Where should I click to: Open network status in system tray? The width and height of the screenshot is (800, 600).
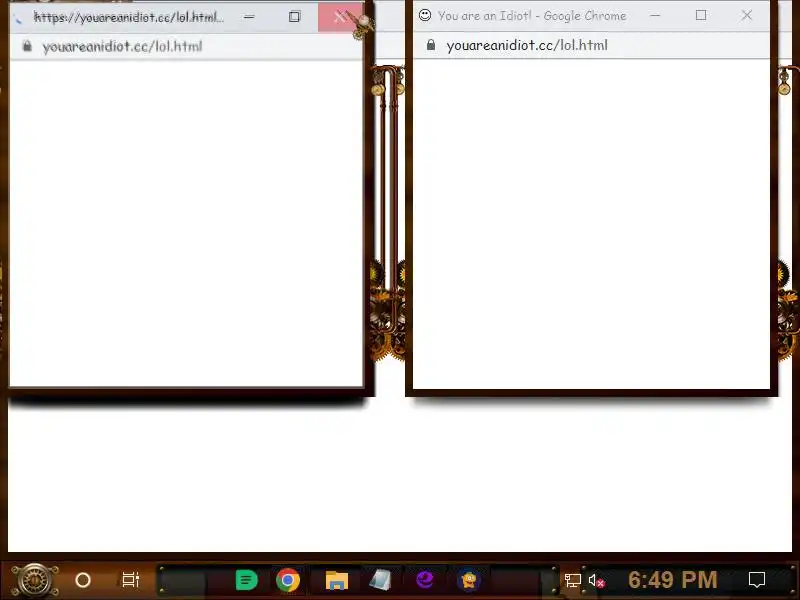click(572, 580)
